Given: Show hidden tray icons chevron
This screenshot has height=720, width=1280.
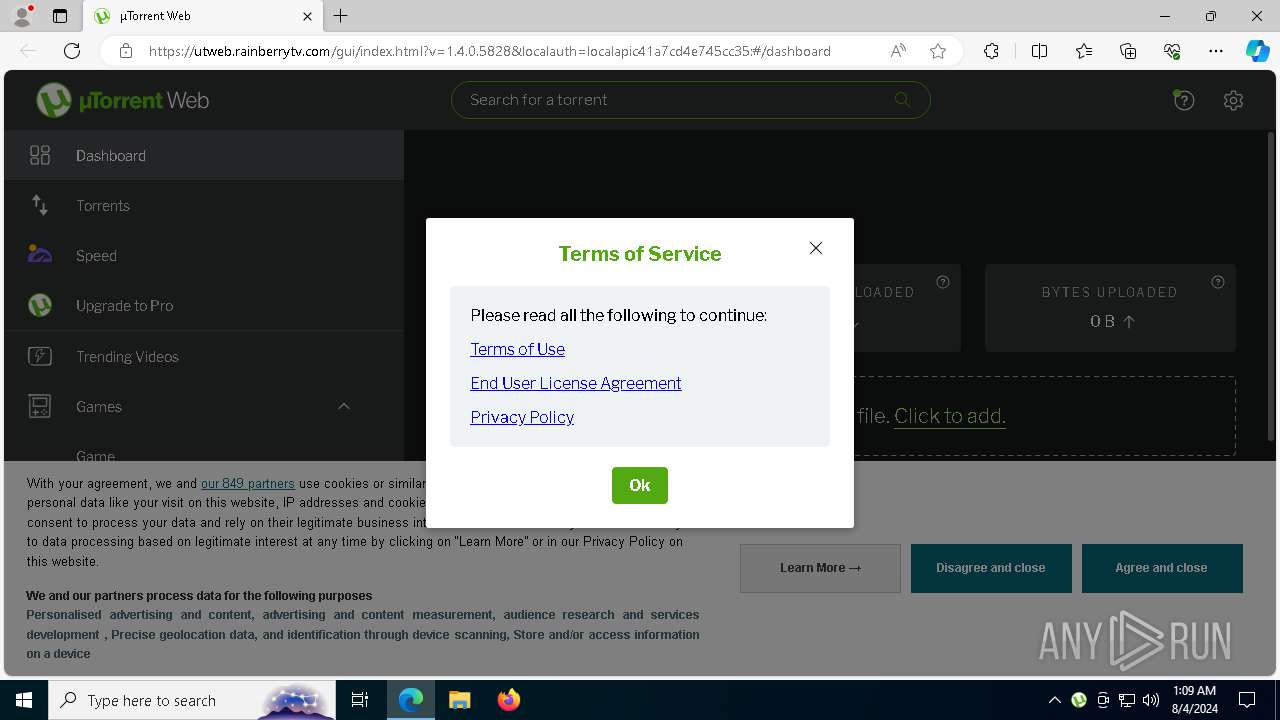Looking at the screenshot, I should point(1055,700).
